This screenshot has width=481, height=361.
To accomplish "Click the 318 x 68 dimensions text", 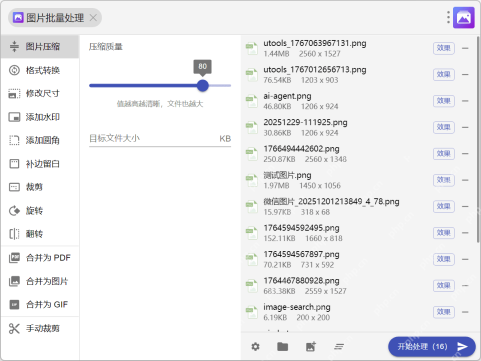I will 315,212.
